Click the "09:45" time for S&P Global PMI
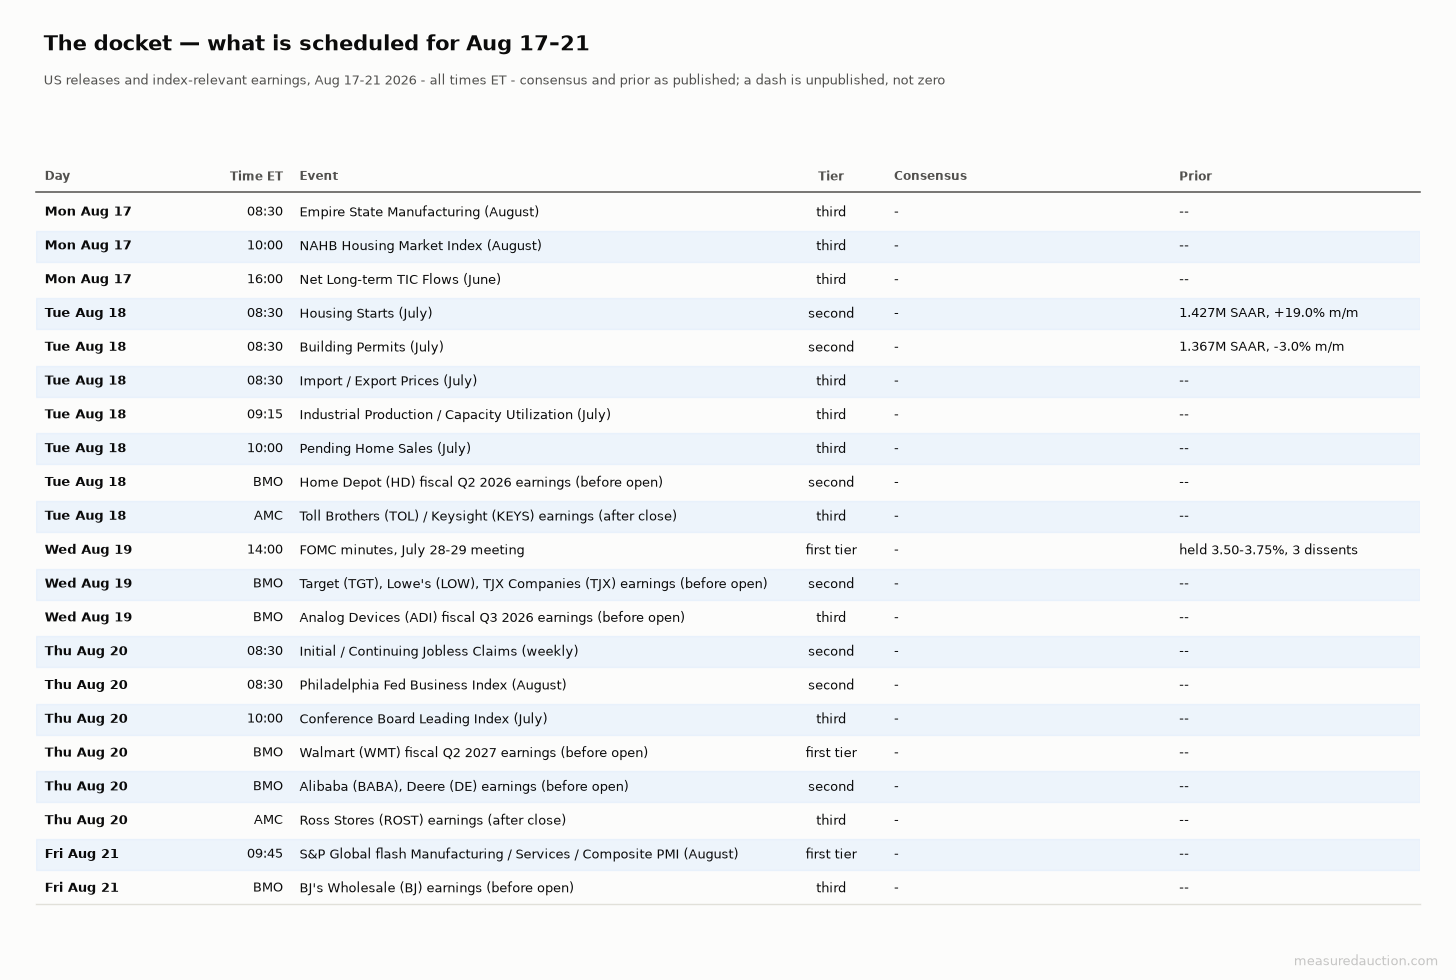1456x980 pixels. click(265, 854)
